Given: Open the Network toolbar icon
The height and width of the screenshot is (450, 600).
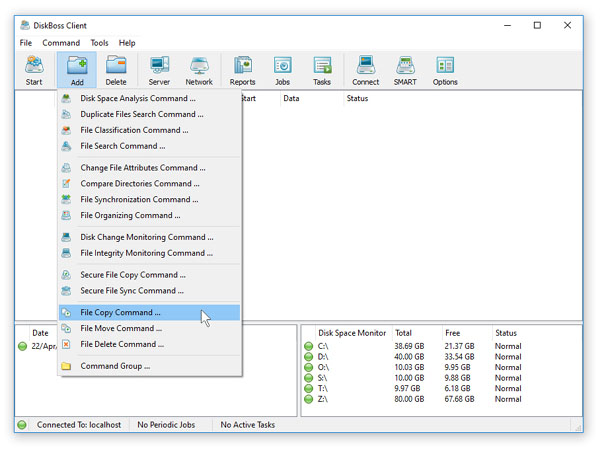Looking at the screenshot, I should point(199,70).
